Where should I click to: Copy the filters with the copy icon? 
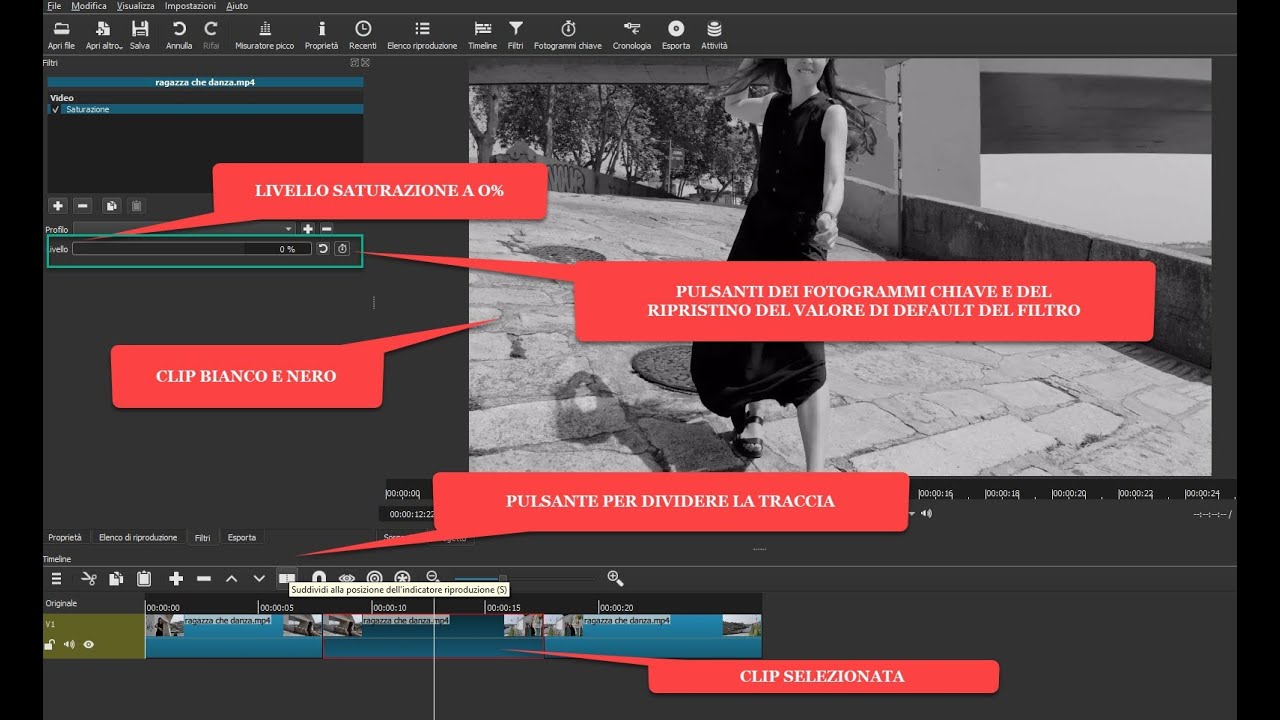[x=111, y=206]
